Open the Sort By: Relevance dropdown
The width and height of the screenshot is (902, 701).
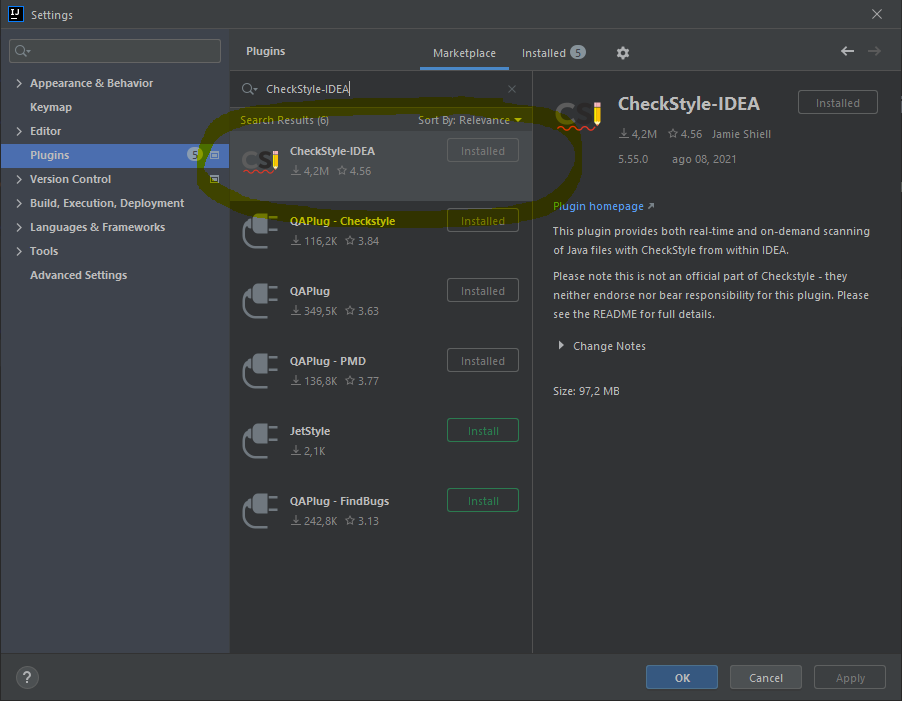coord(469,120)
